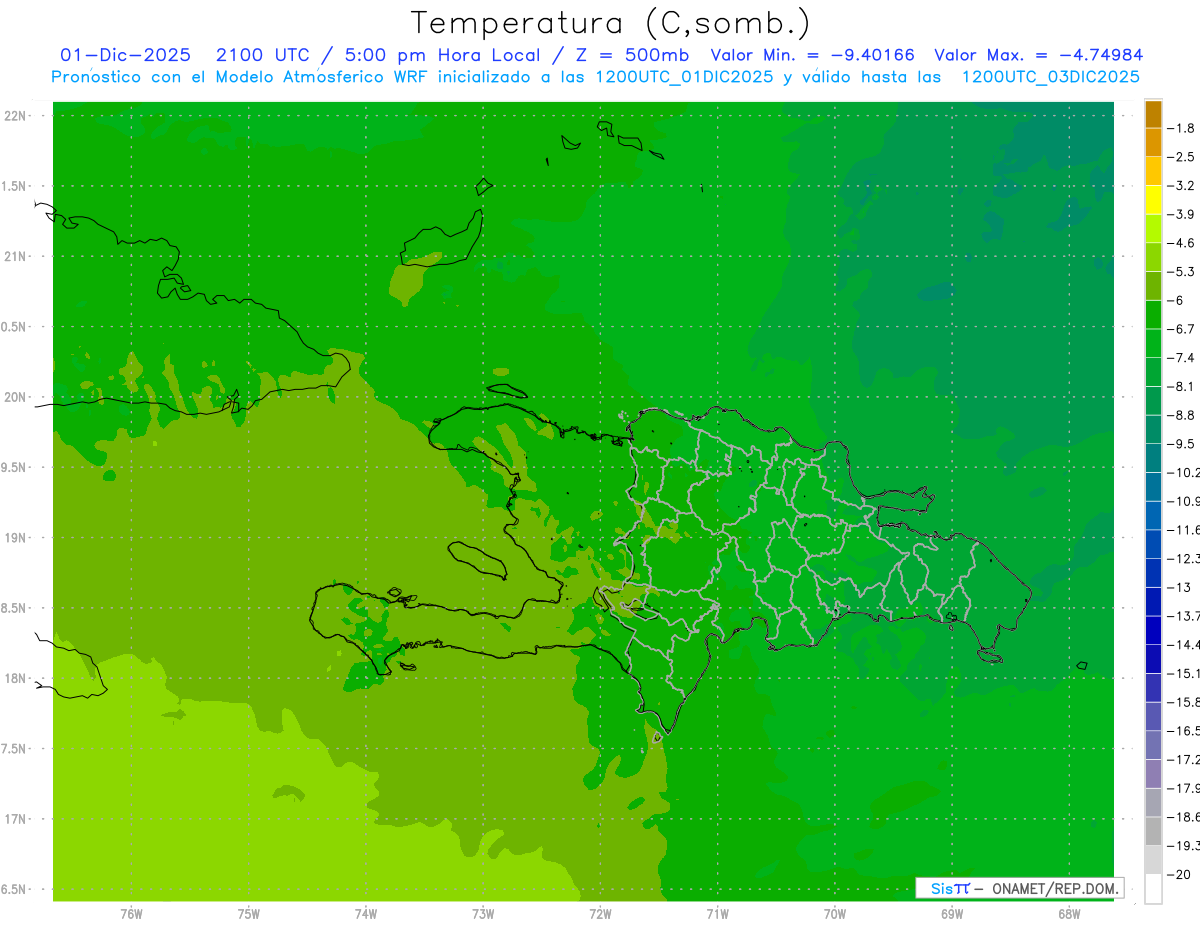Click the 68W longitude axis label
The image size is (1200, 927).
pos(1069,913)
